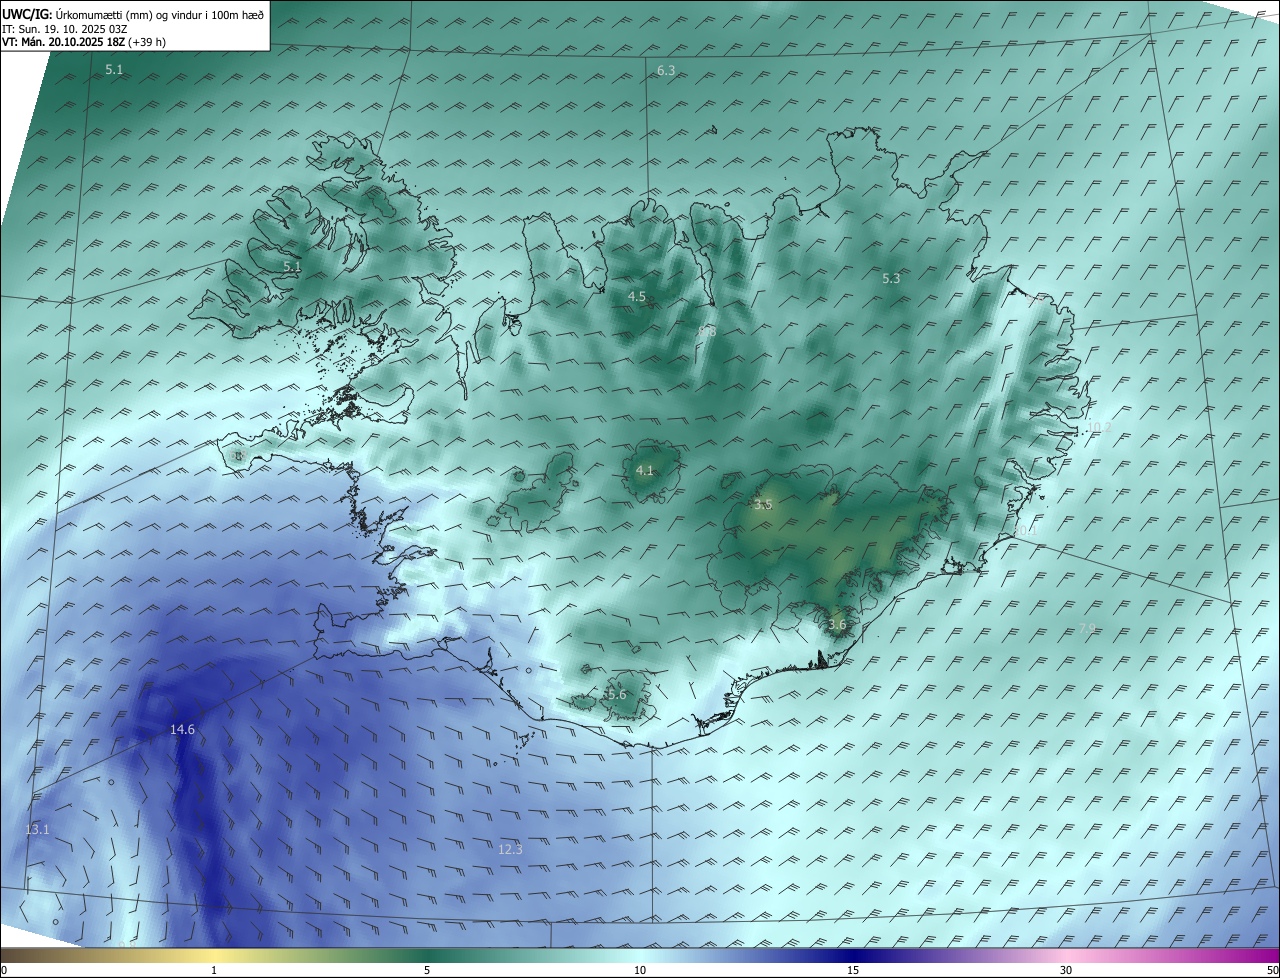1280x978 pixels.
Task: Click the 10.2 value off the east fjords
Action: 1098,427
